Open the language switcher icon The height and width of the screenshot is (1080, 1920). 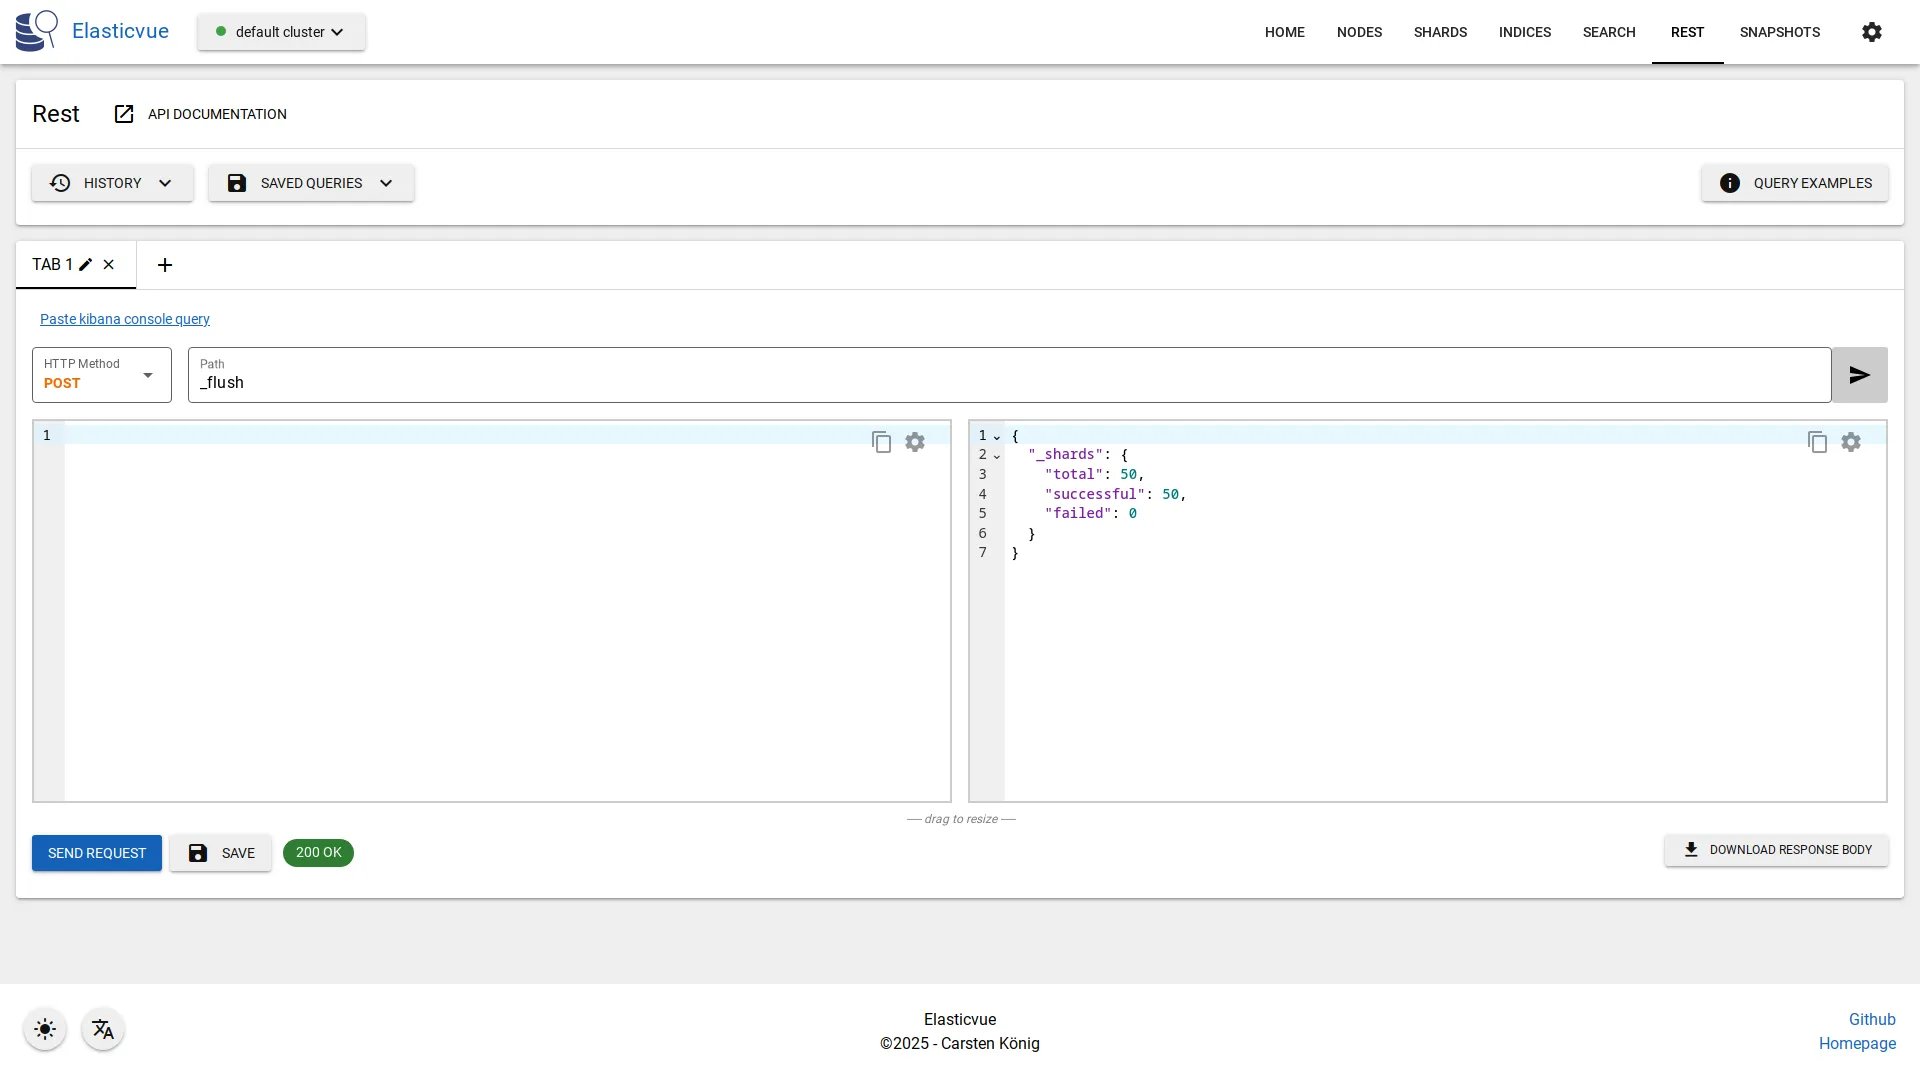103,1029
